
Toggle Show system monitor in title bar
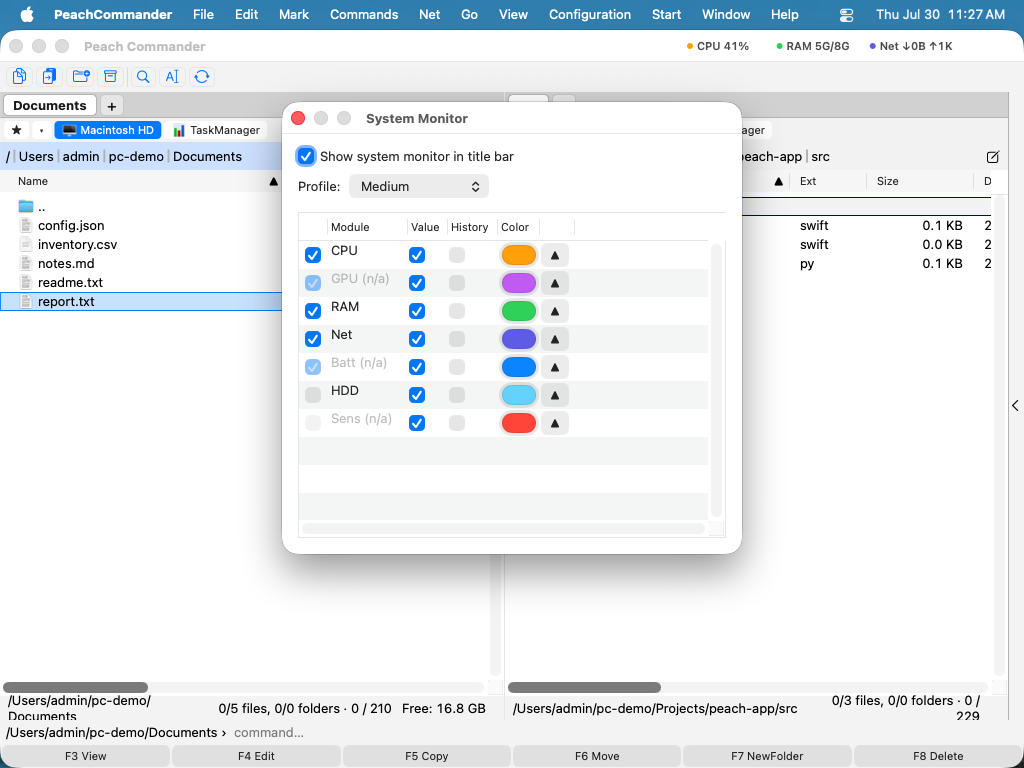coord(306,156)
